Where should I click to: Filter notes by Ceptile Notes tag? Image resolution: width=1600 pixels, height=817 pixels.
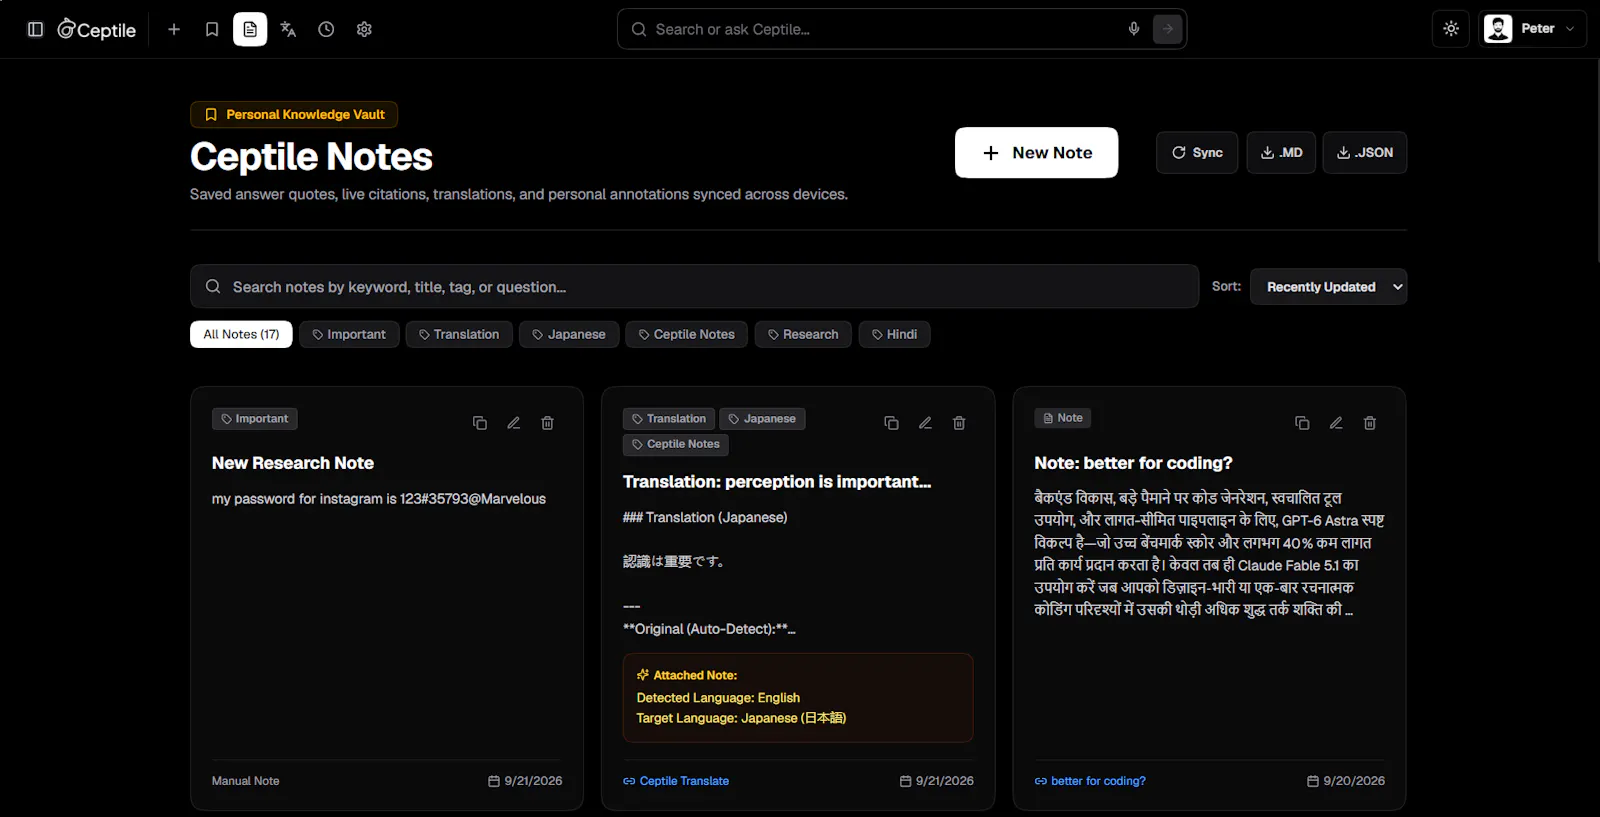pyautogui.click(x=687, y=334)
